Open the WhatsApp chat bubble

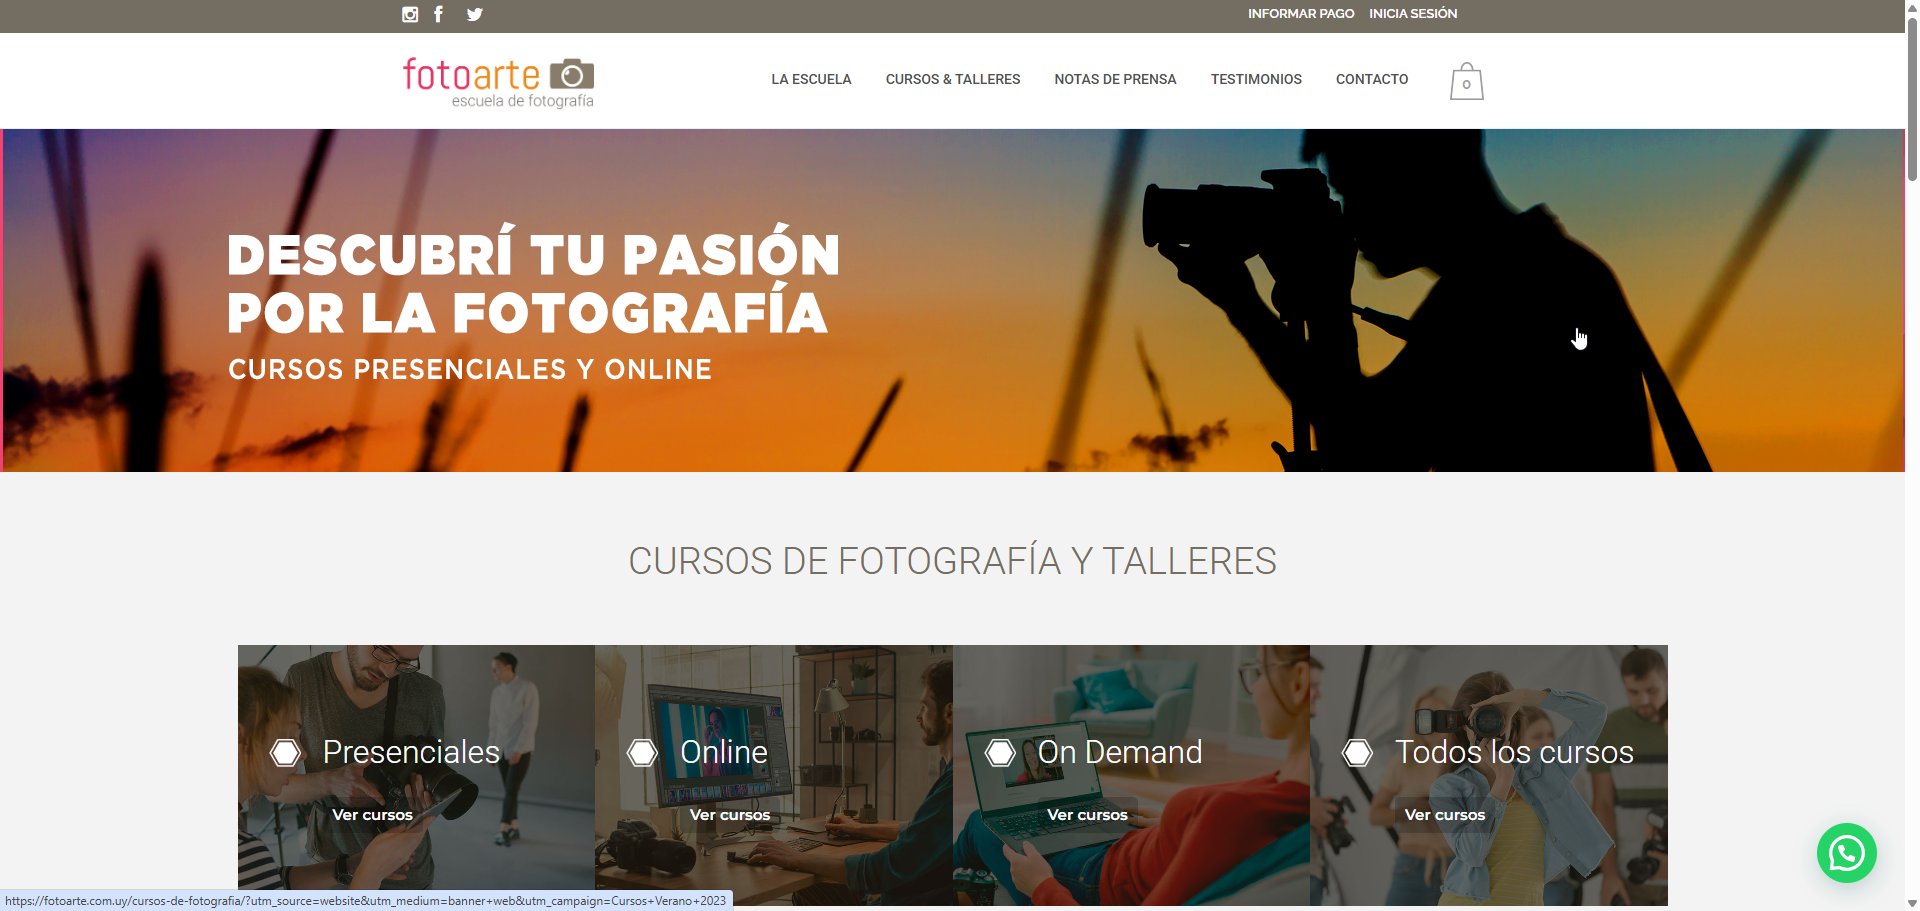pos(1846,853)
